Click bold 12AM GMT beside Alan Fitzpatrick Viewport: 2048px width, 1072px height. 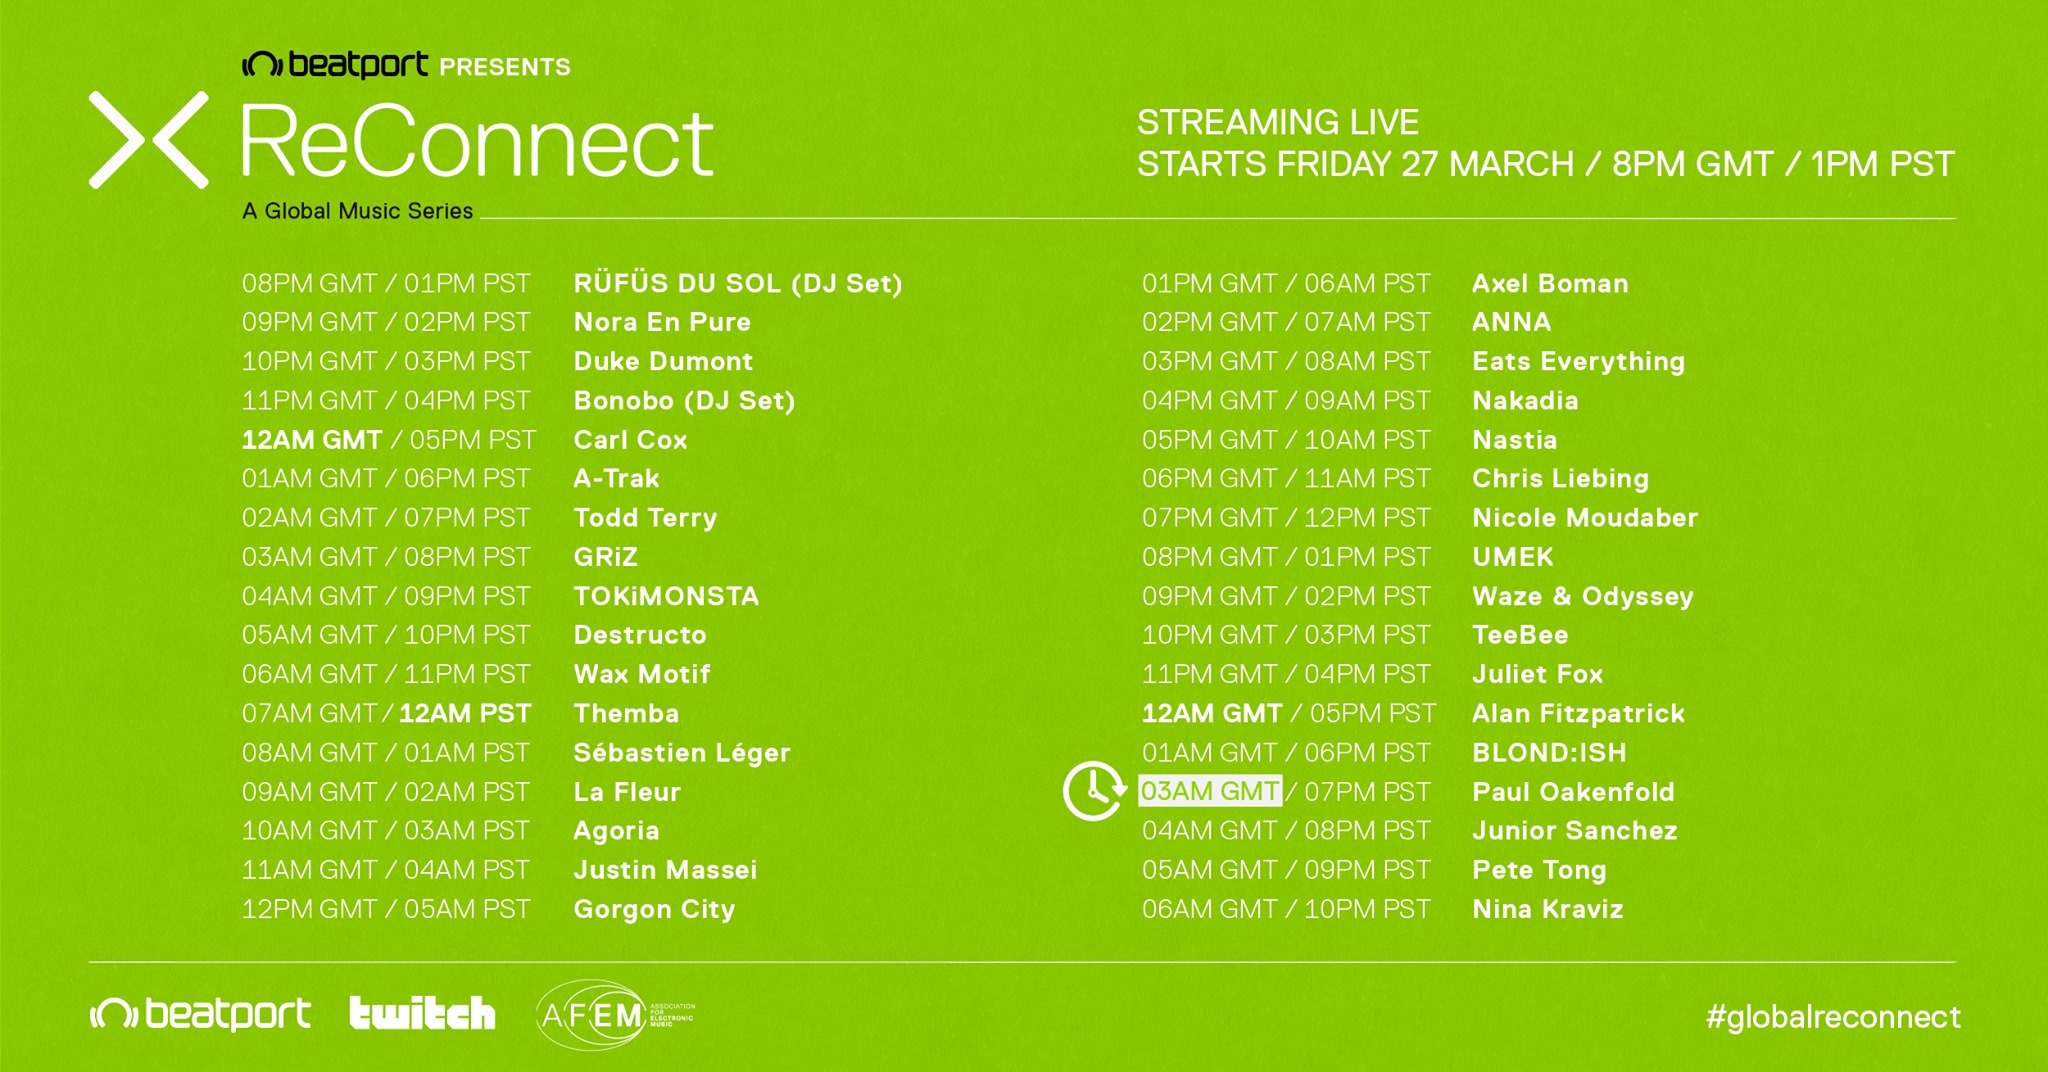point(1212,713)
